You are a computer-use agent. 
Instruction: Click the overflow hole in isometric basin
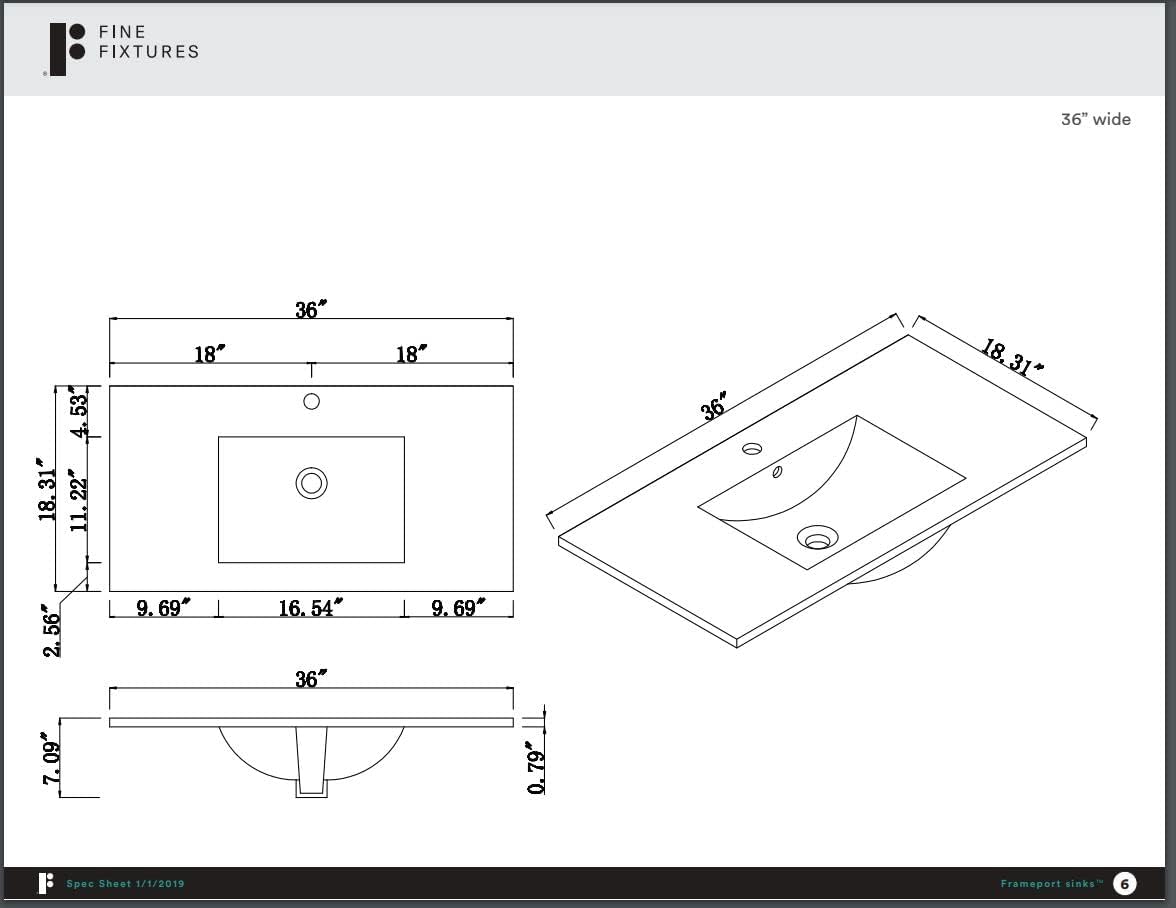point(778,472)
